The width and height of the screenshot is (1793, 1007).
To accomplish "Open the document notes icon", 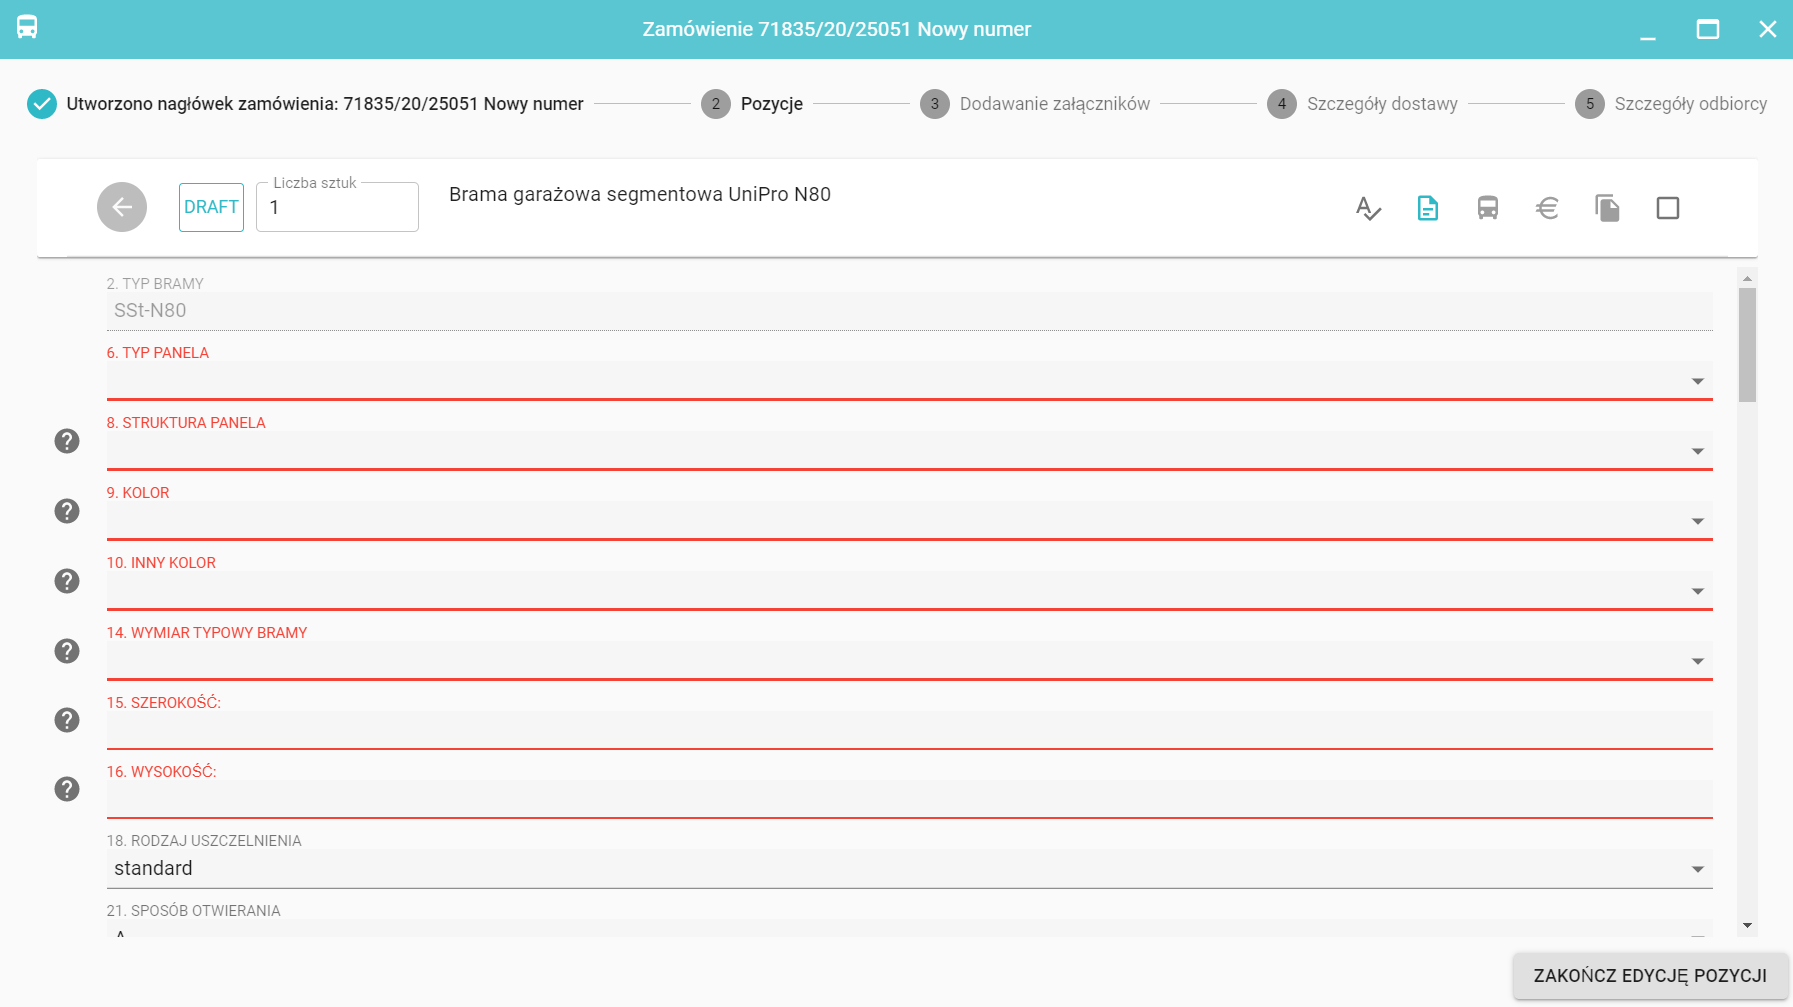I will pyautogui.click(x=1427, y=208).
